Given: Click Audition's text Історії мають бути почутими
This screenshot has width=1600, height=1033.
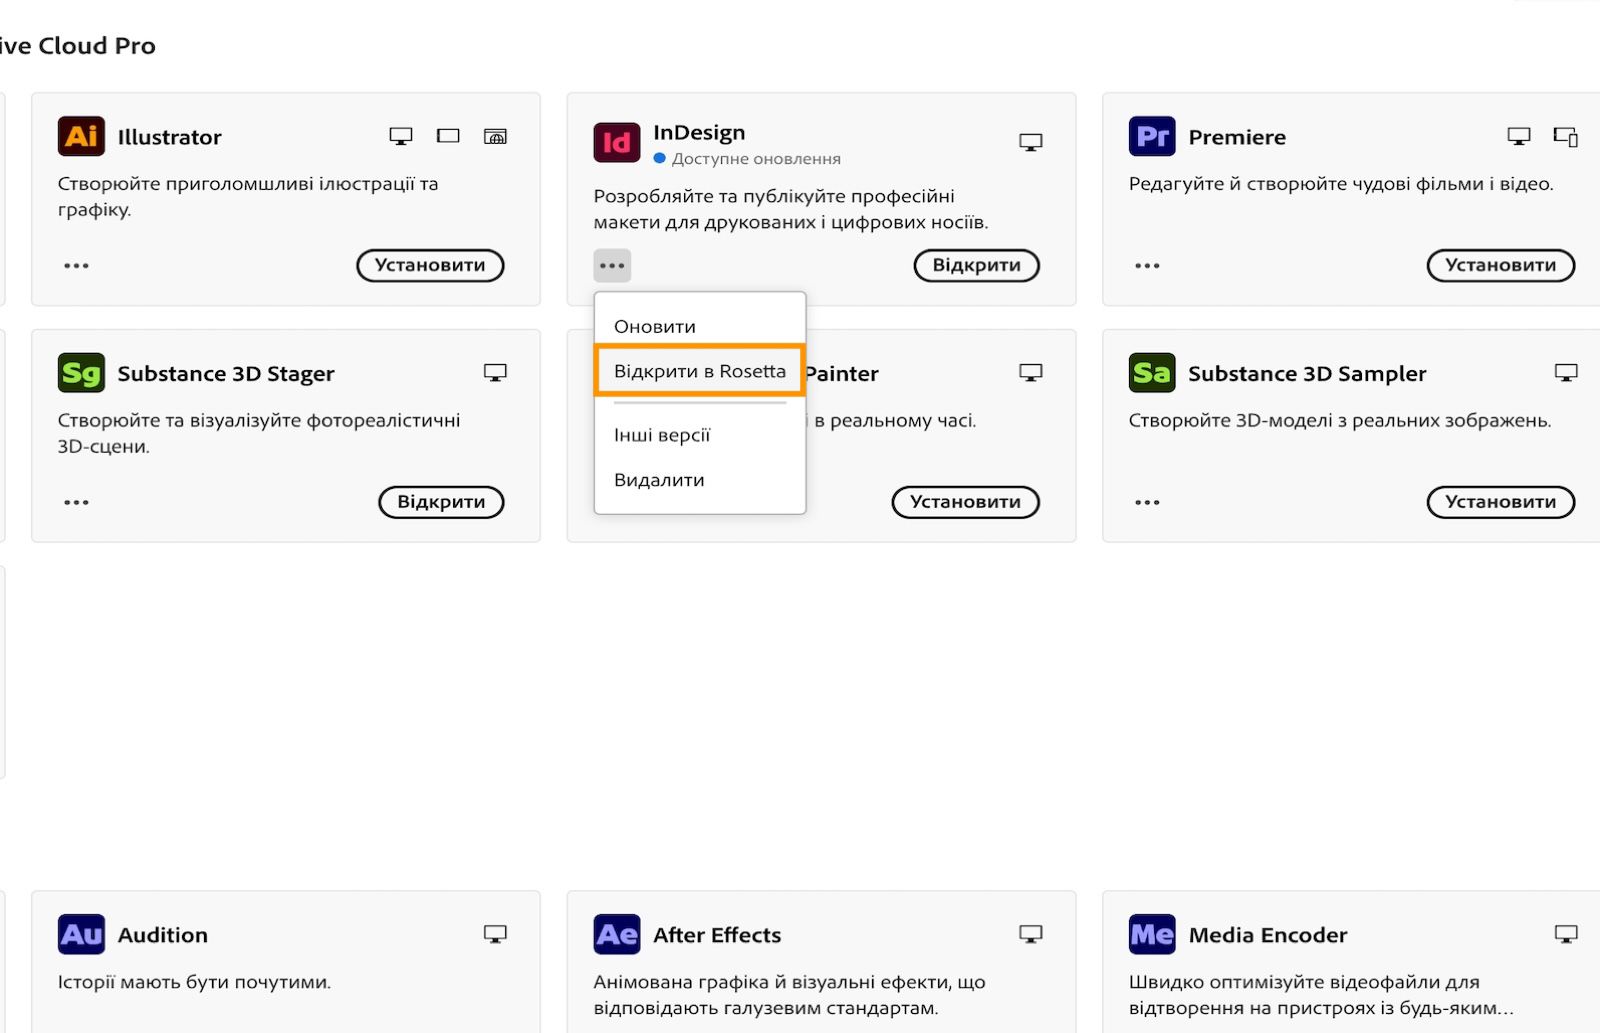Looking at the screenshot, I should point(194,982).
